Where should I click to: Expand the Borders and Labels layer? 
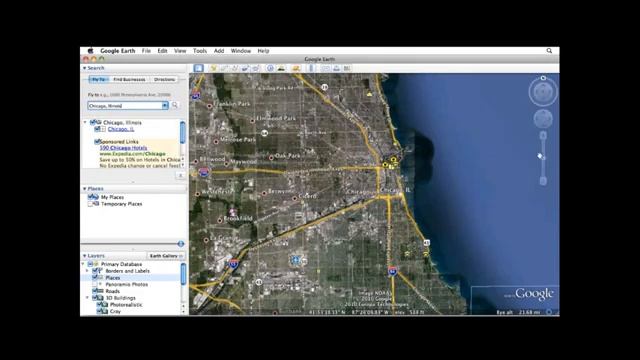pos(87,271)
